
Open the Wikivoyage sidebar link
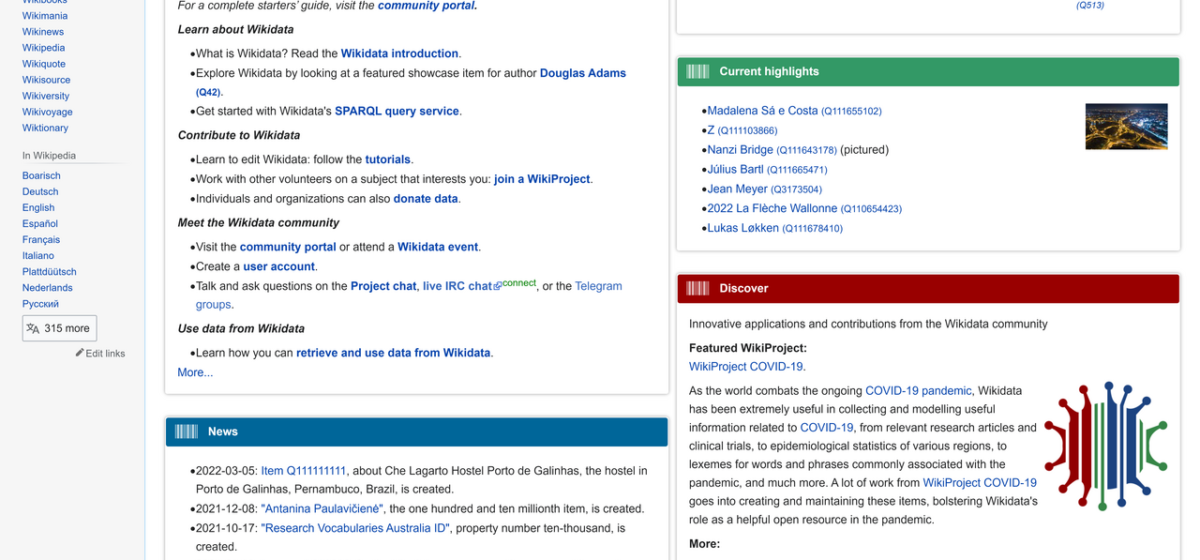(x=47, y=112)
